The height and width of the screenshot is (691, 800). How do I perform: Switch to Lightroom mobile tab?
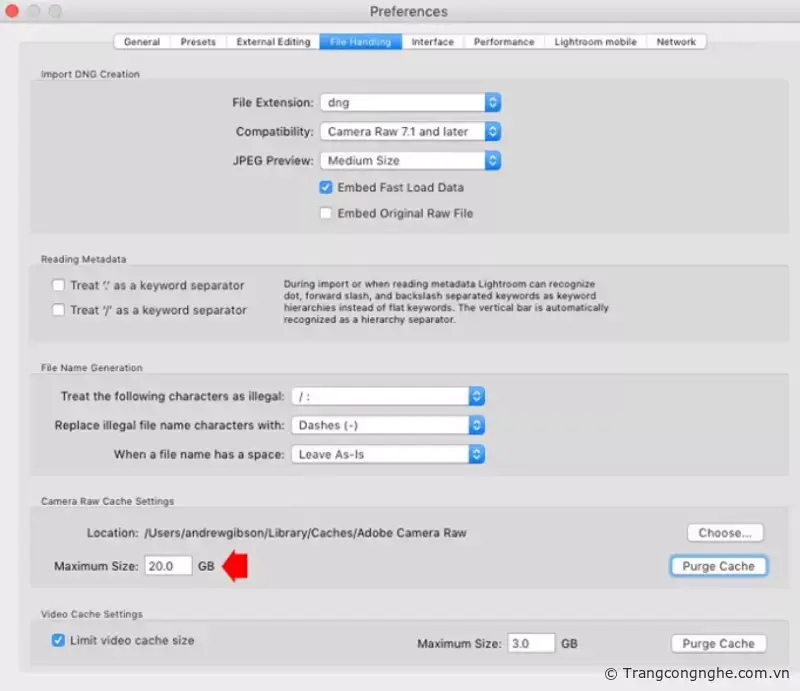point(594,42)
